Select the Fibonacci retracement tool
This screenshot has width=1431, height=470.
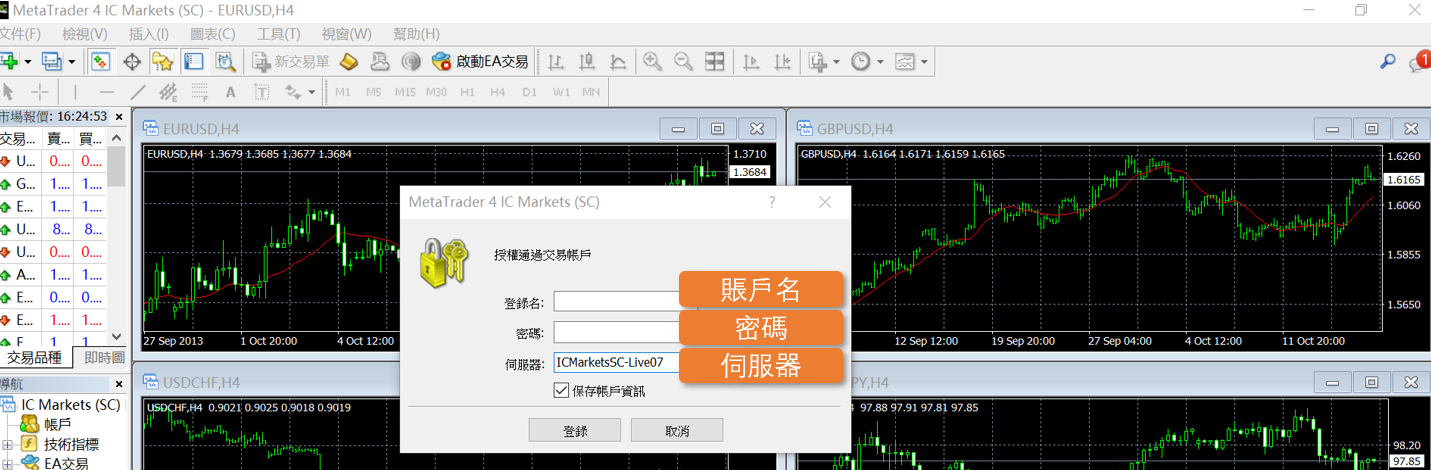click(199, 92)
